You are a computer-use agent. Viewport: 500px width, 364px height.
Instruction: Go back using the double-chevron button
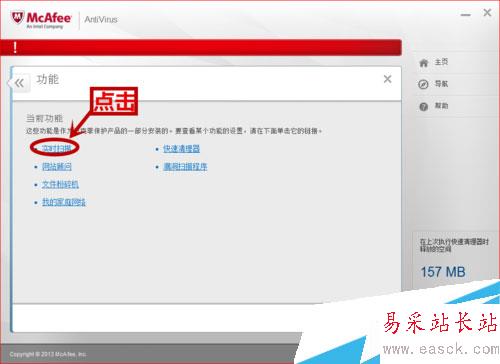[x=20, y=83]
